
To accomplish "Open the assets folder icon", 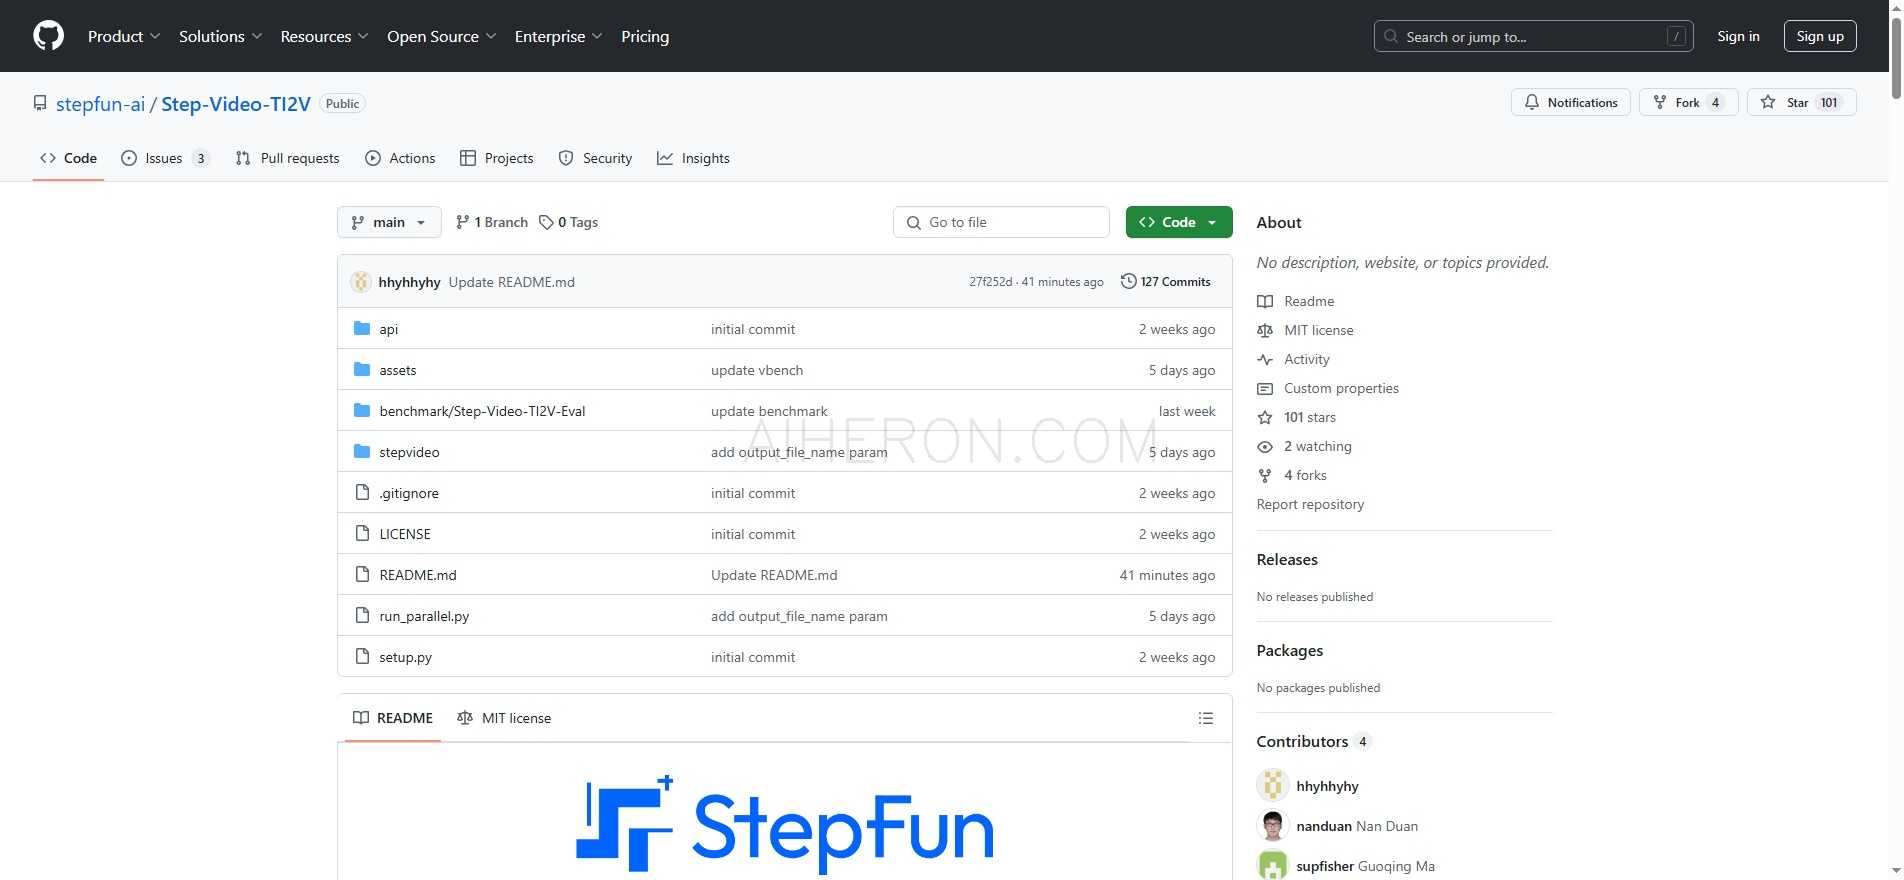I will (x=362, y=369).
